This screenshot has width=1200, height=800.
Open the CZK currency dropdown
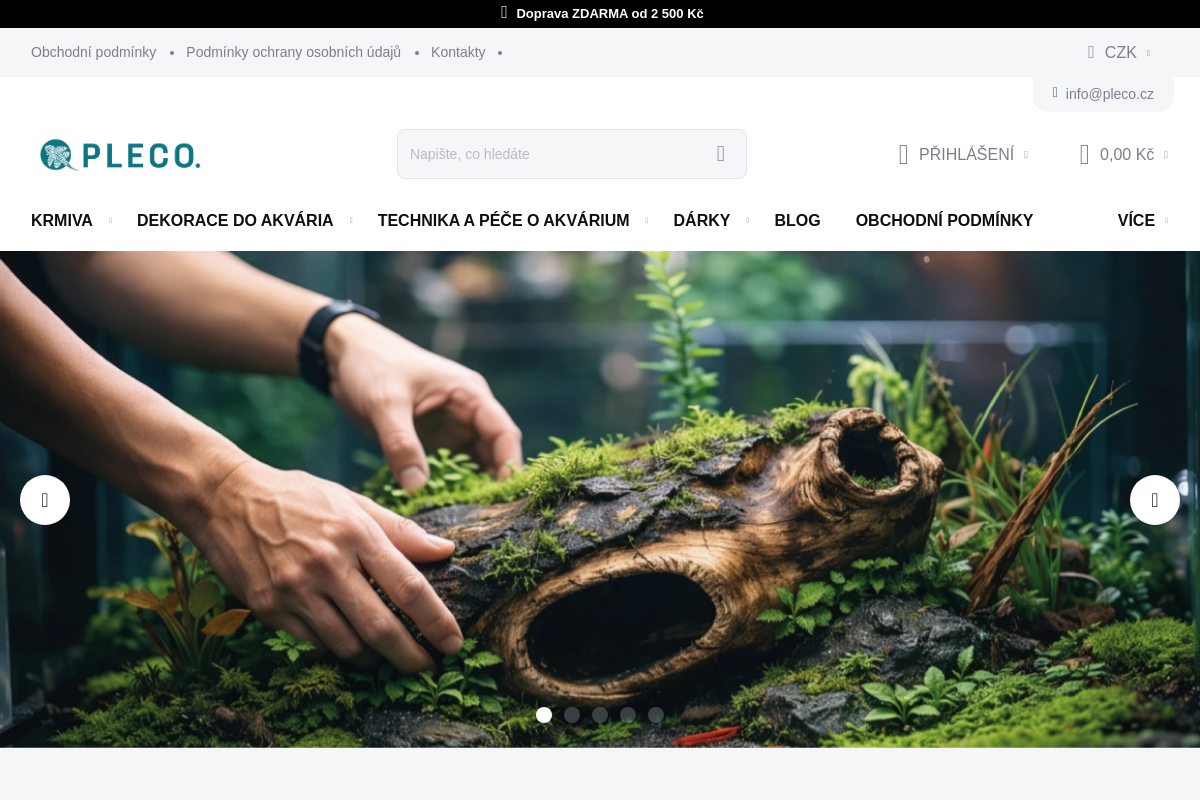coord(1120,52)
